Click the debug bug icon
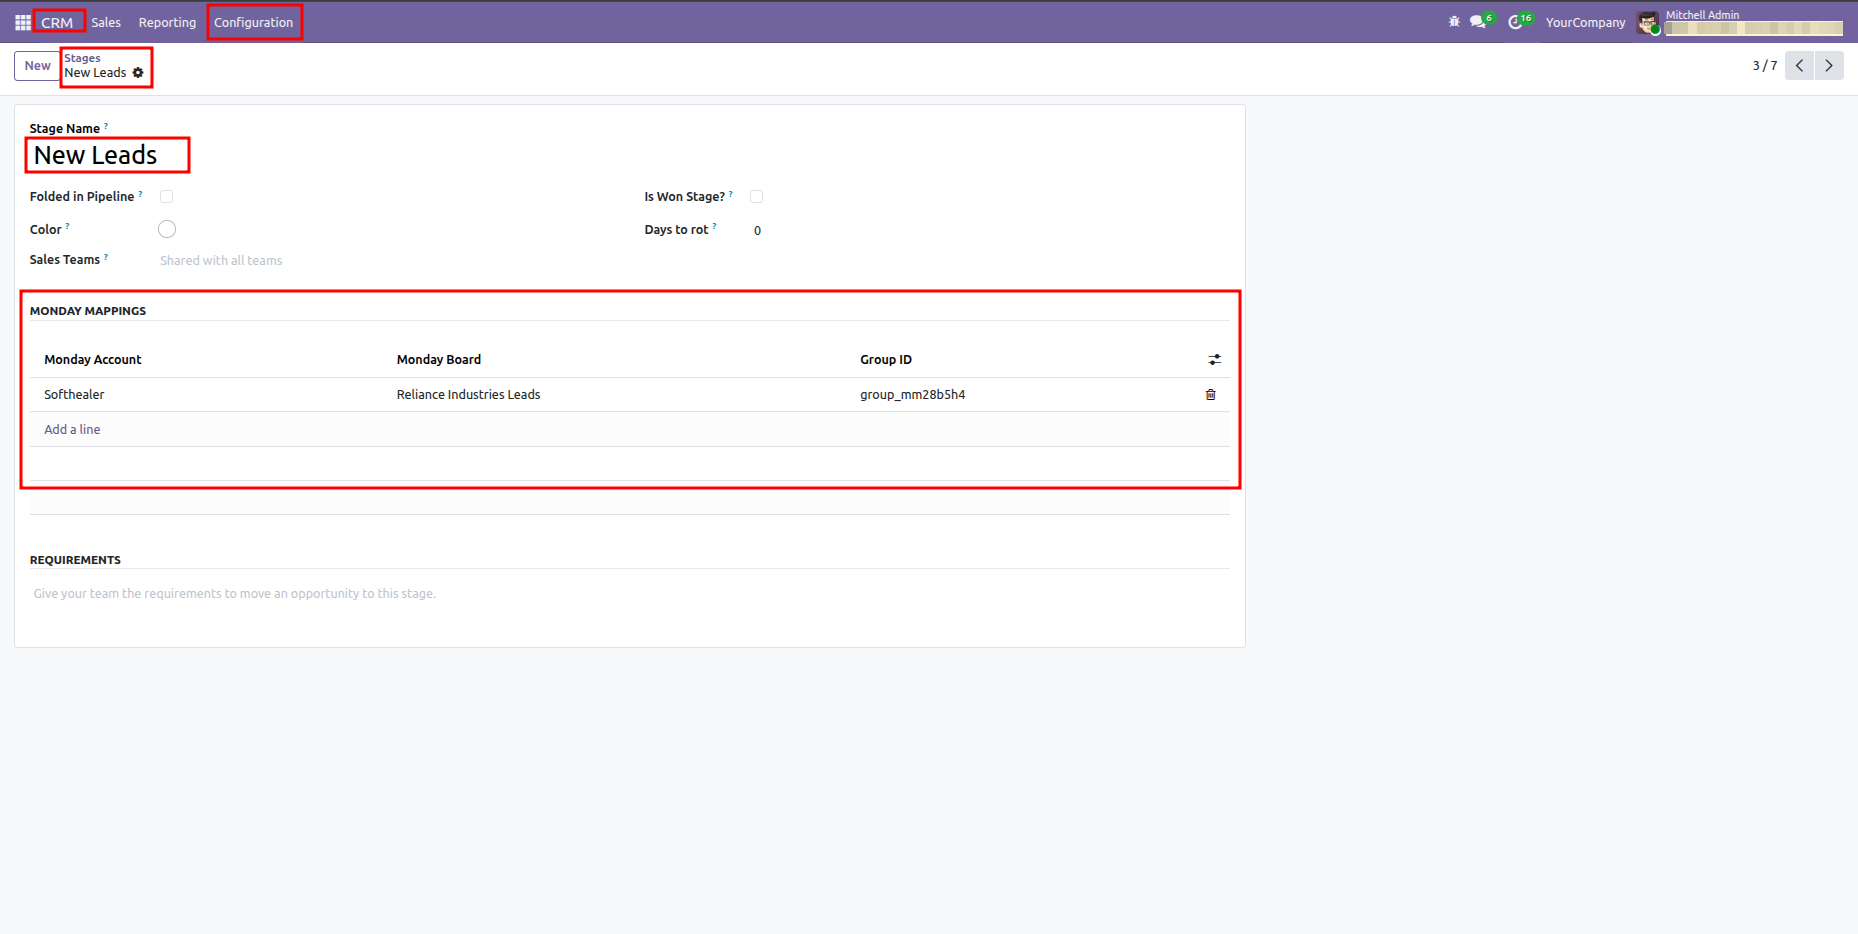The image size is (1858, 934). [x=1454, y=22]
